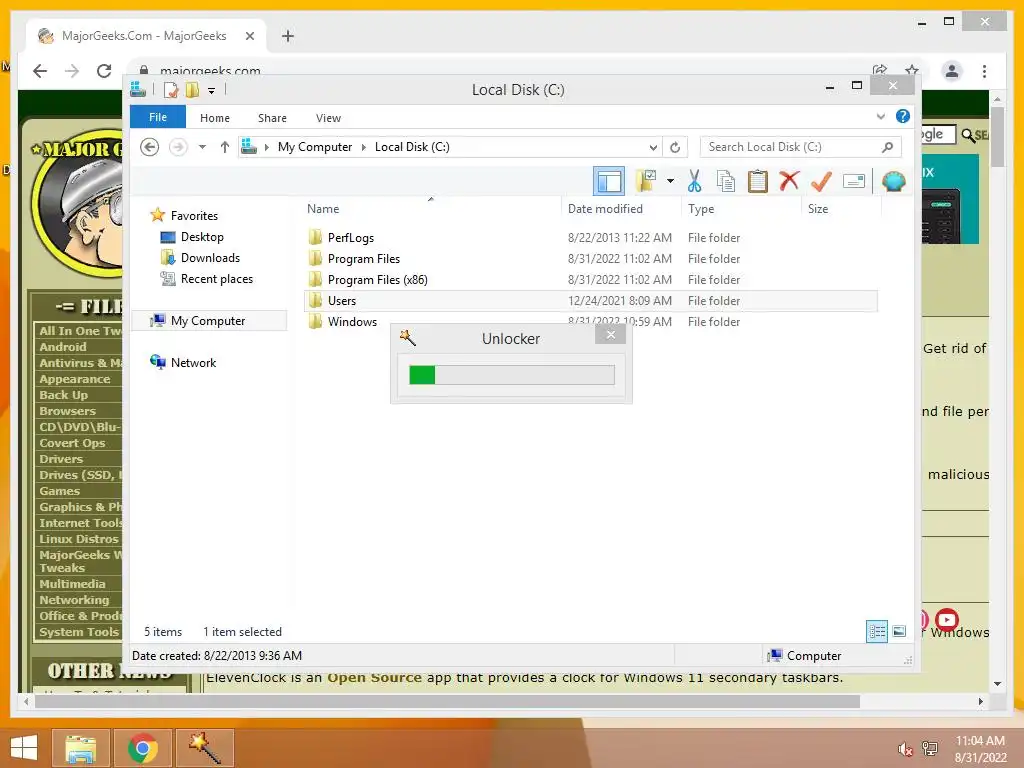Open the Windows Start button
This screenshot has width=1024, height=768.
tap(24, 748)
